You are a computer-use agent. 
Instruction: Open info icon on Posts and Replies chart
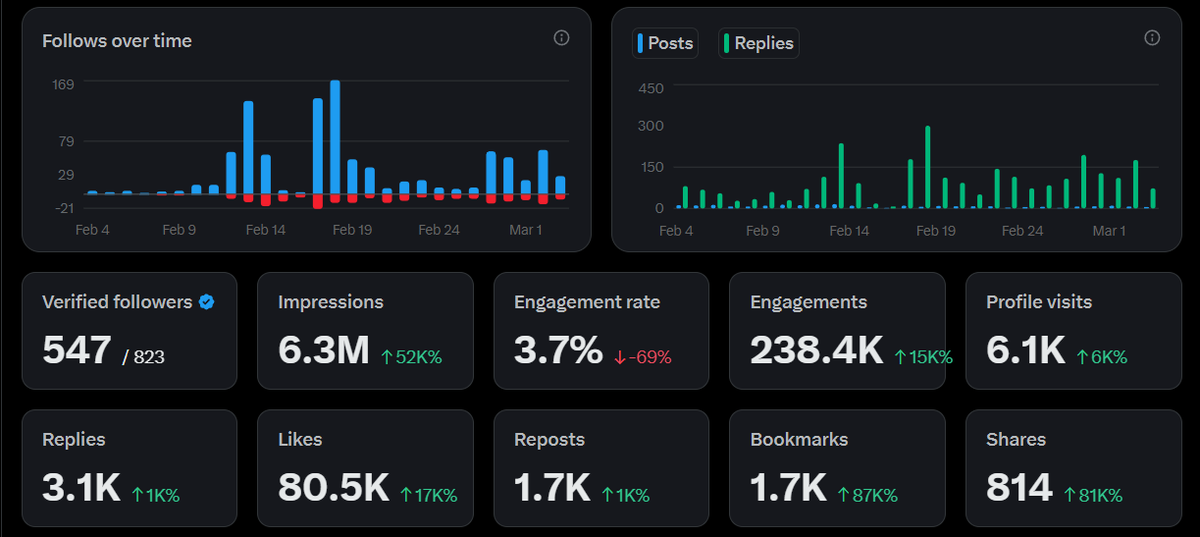1152,38
